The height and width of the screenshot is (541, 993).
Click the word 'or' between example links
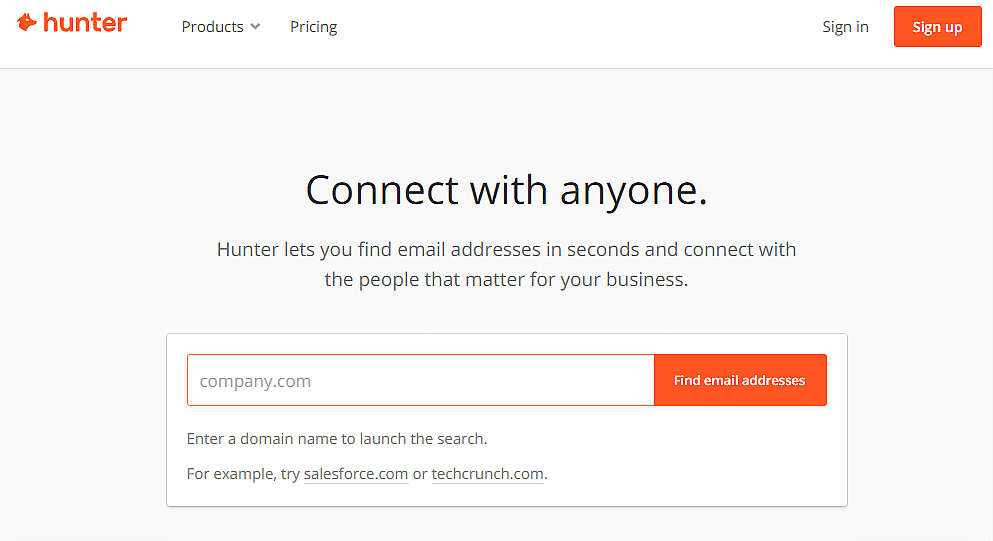tap(420, 474)
